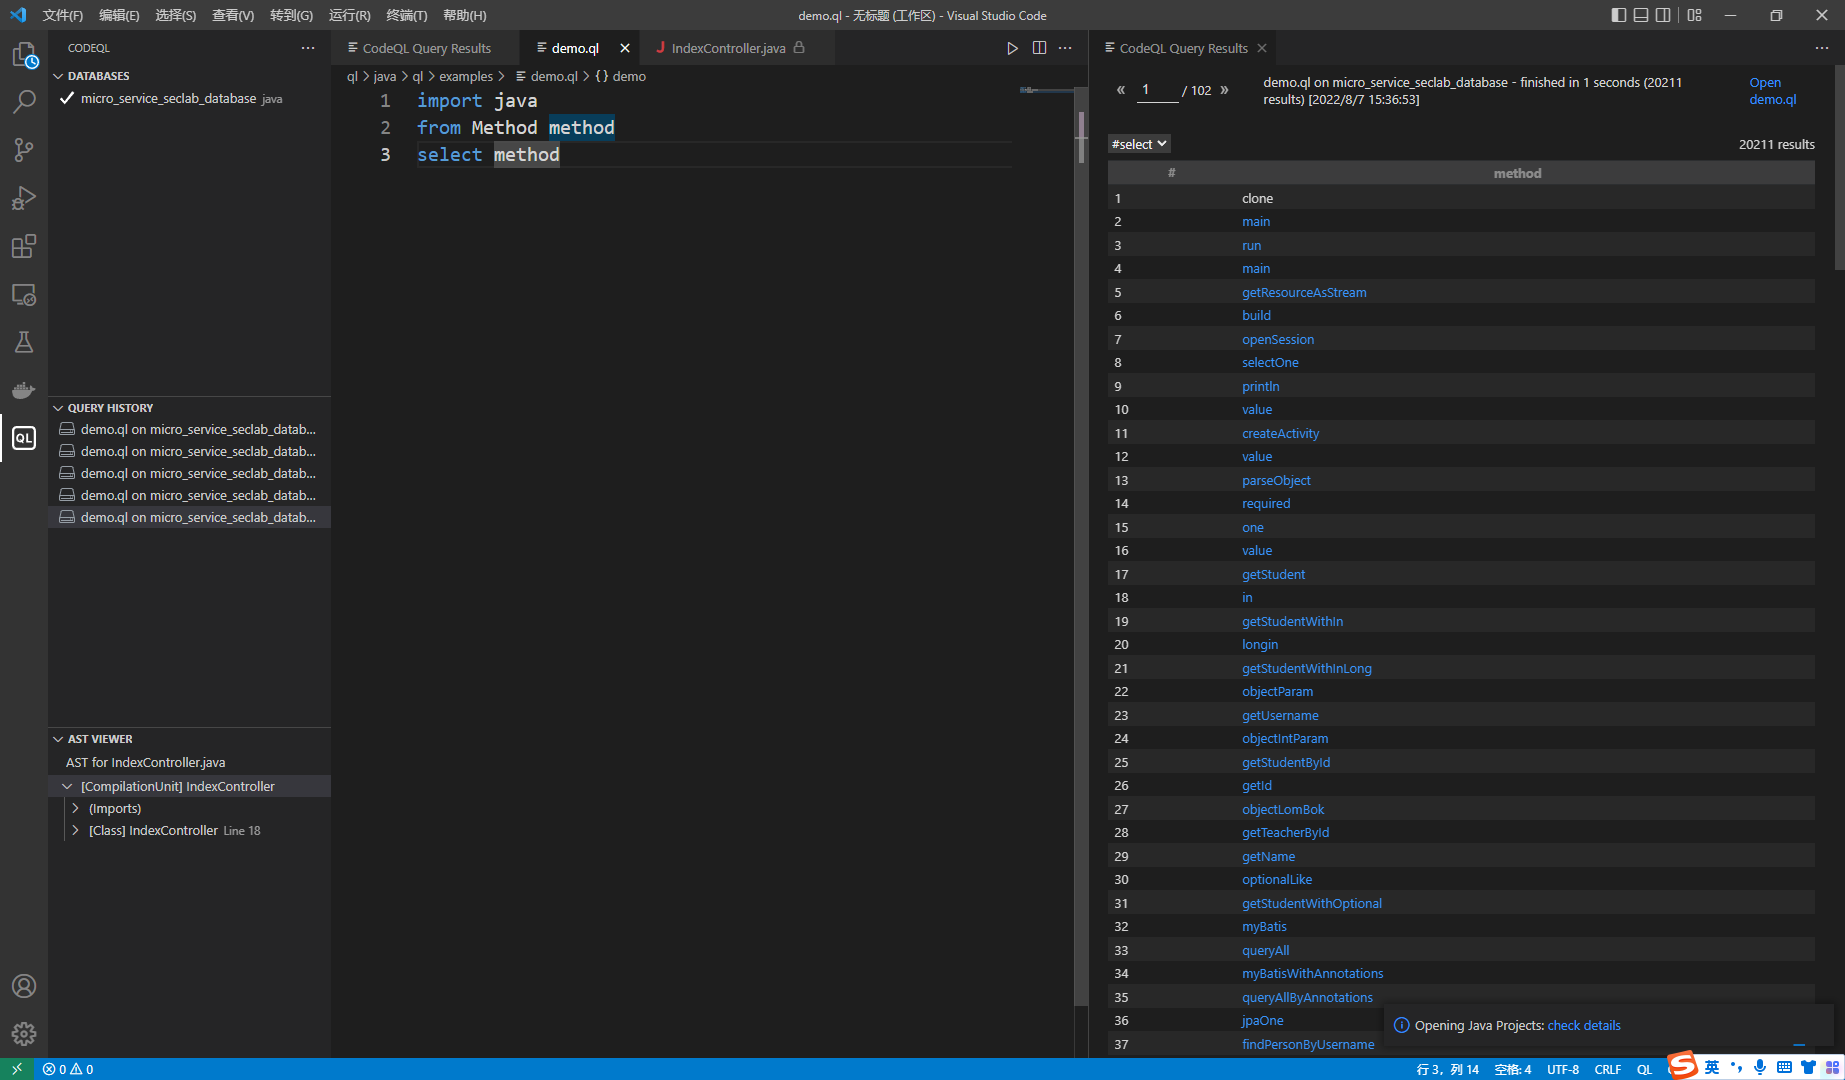Image resolution: width=1845 pixels, height=1080 pixels.
Task: Toggle bottom panel layout icon
Action: (x=1641, y=15)
